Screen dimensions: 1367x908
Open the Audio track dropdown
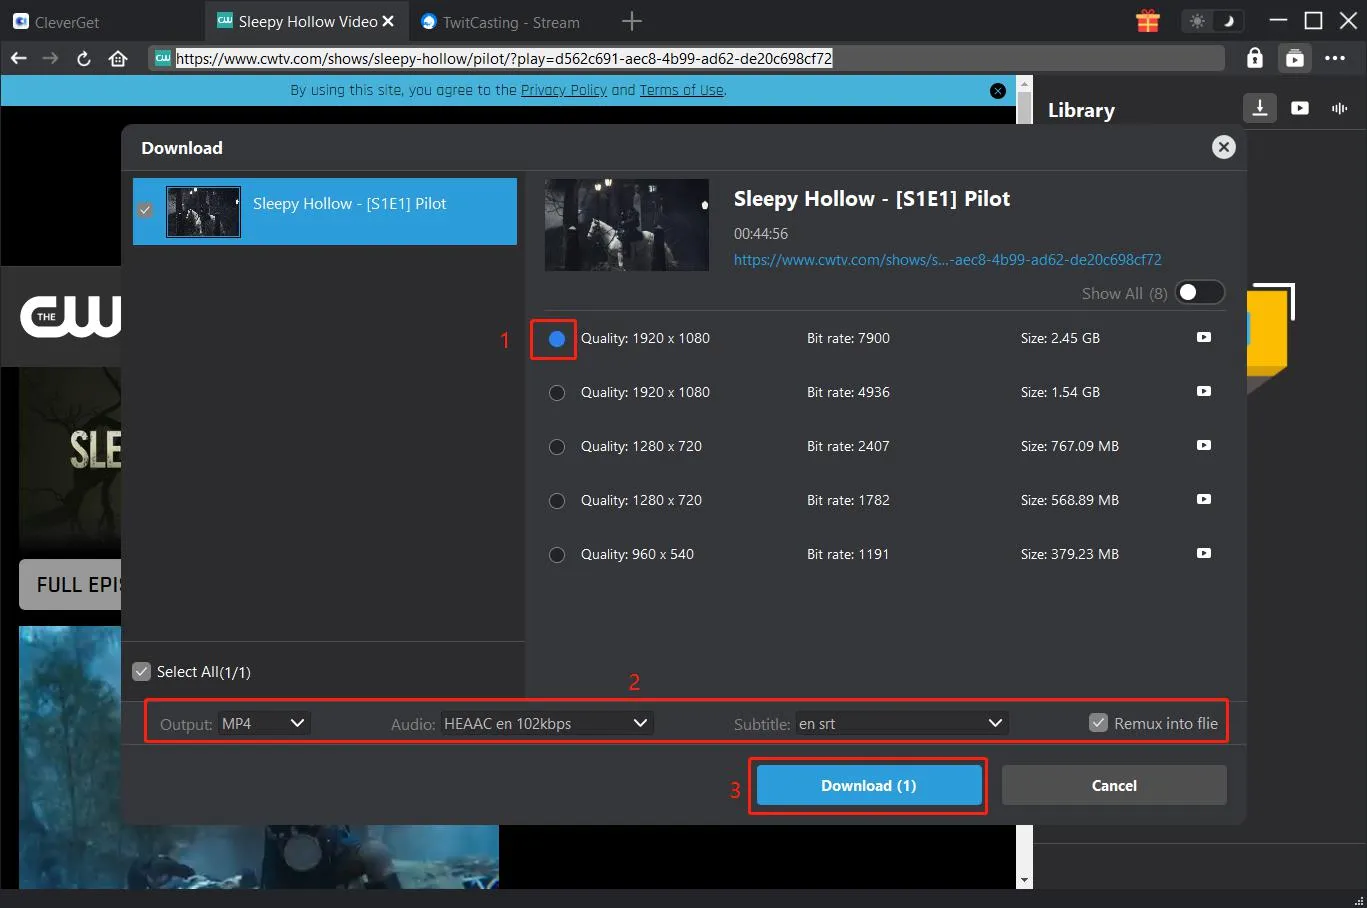pyautogui.click(x=545, y=722)
